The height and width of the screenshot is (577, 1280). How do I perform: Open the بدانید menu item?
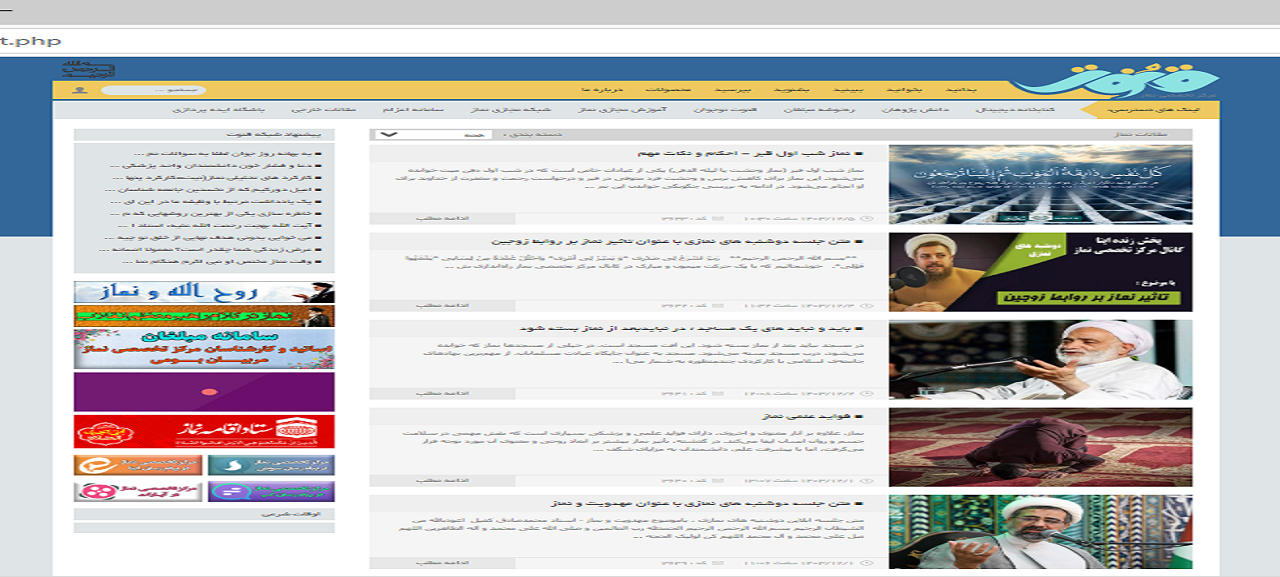[x=960, y=90]
